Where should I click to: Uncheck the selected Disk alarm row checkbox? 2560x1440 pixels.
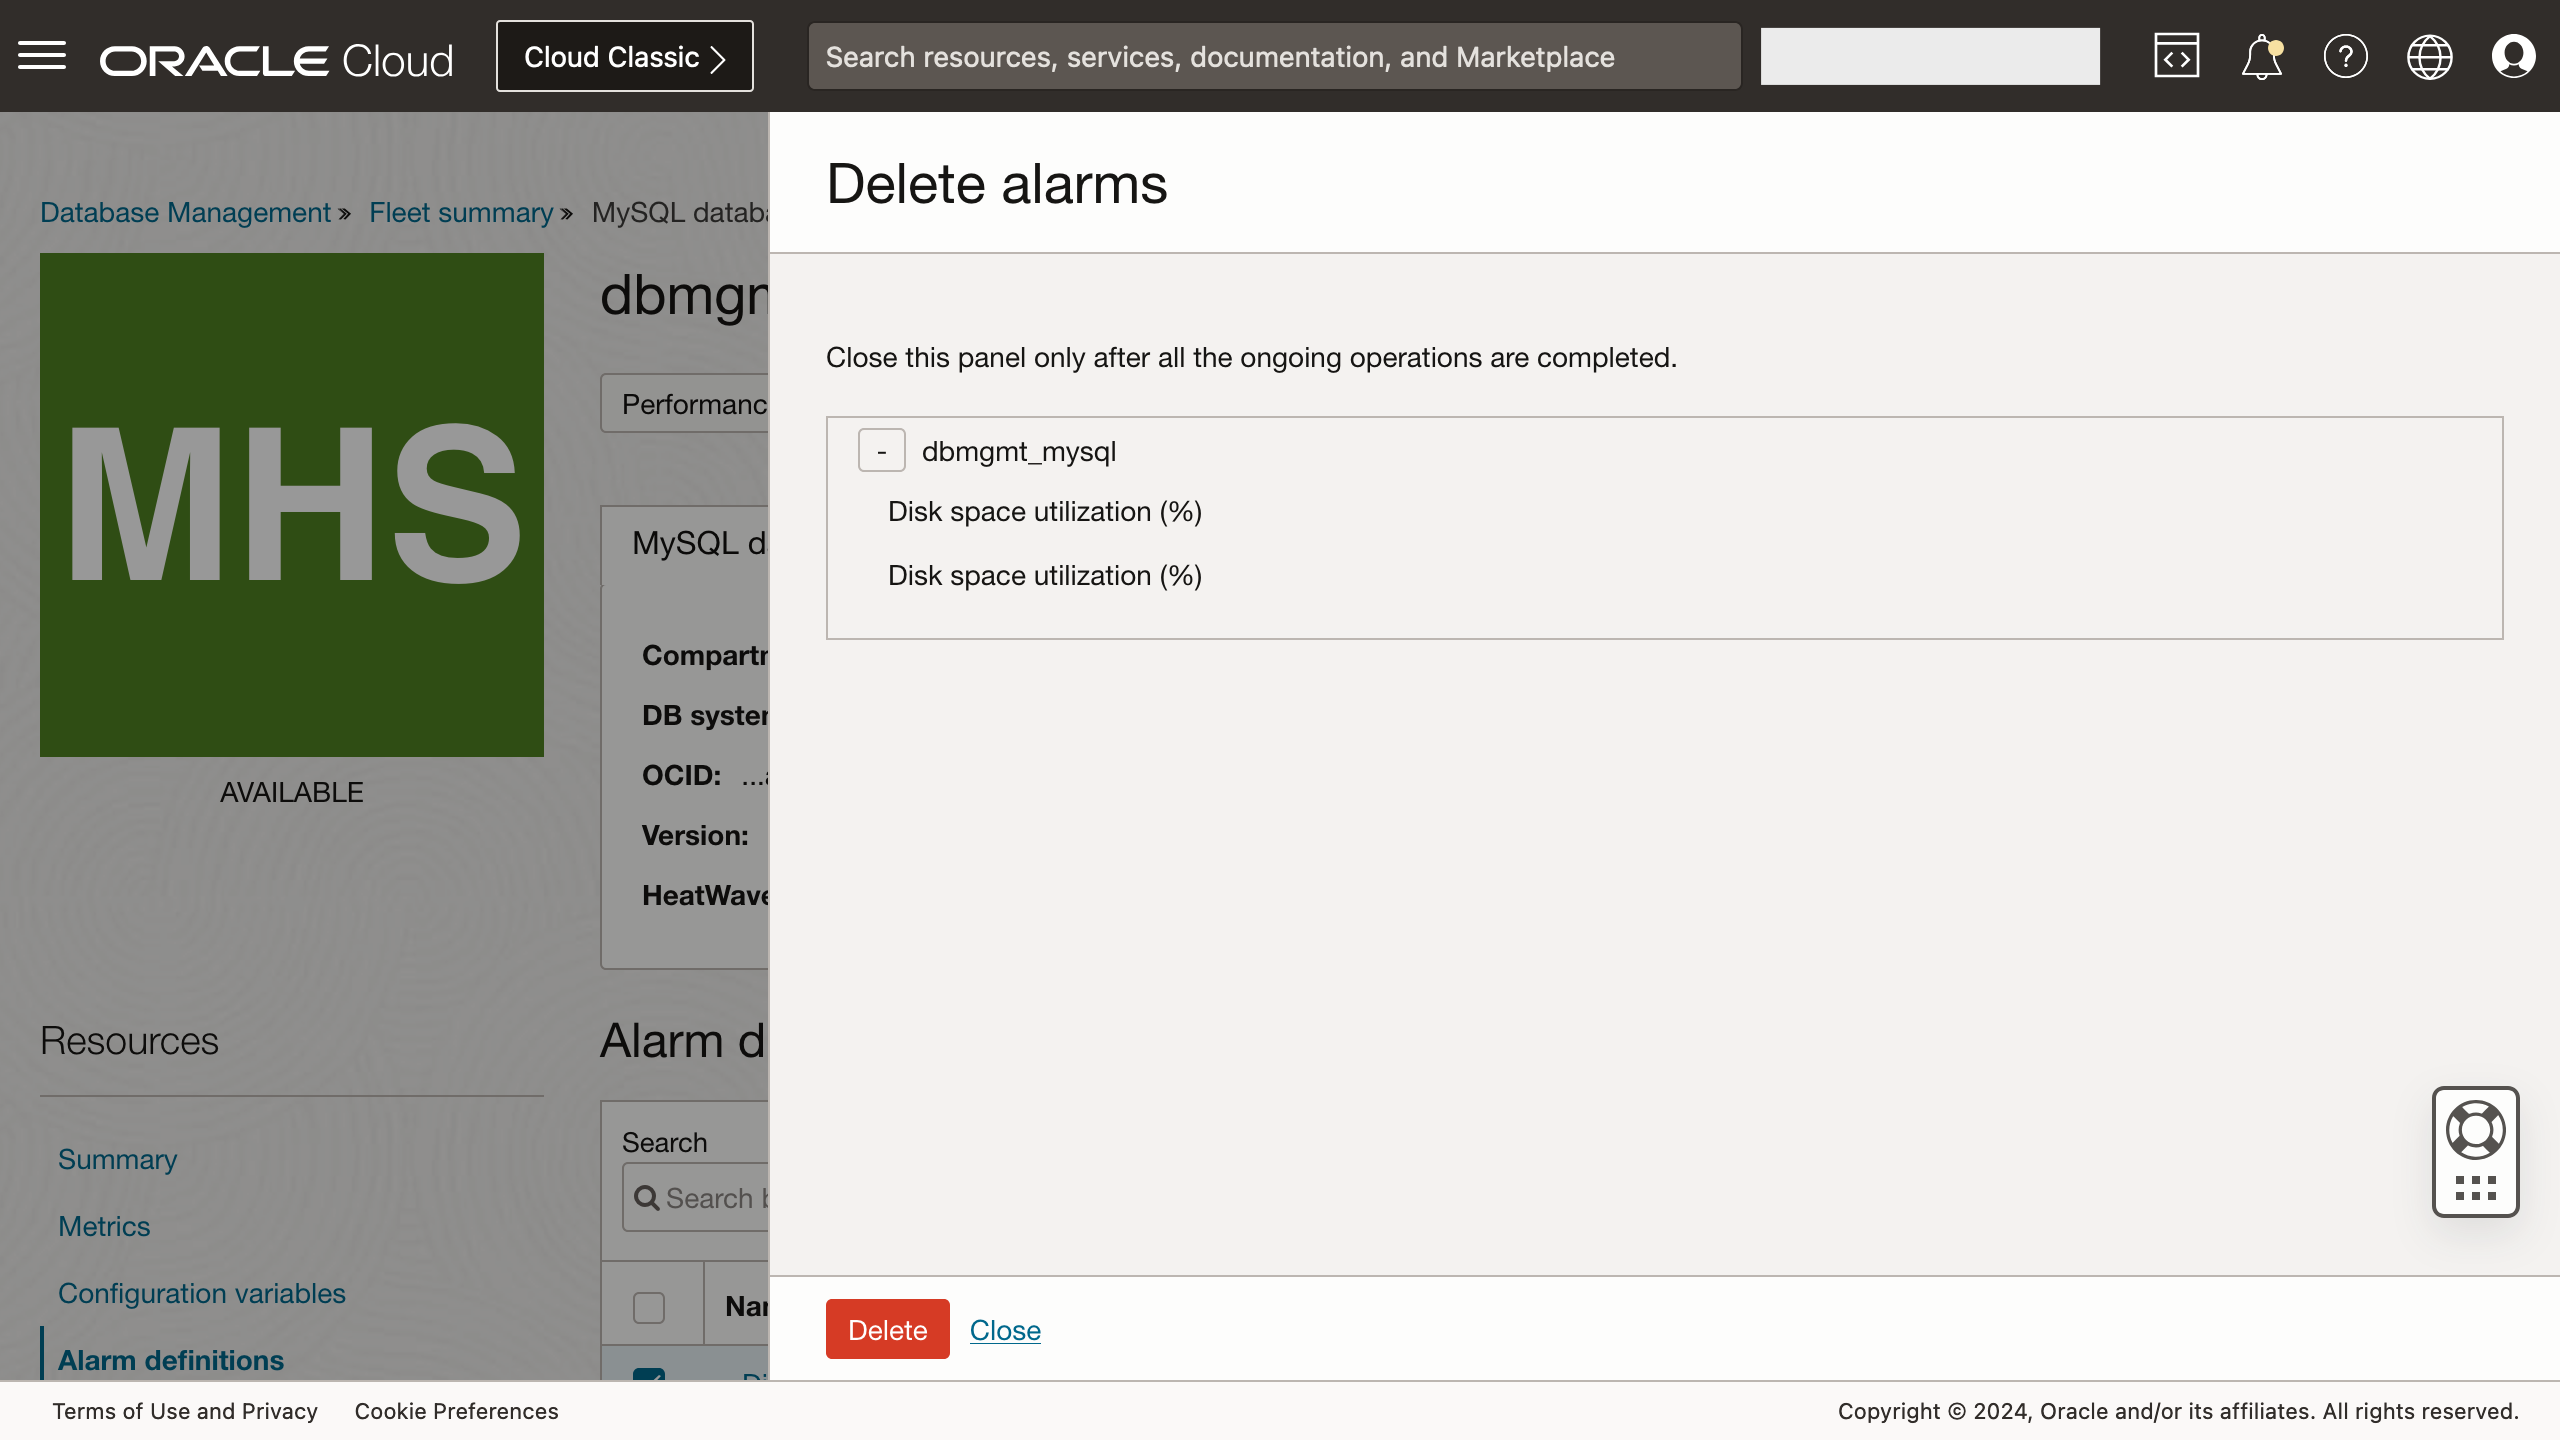coord(650,1378)
